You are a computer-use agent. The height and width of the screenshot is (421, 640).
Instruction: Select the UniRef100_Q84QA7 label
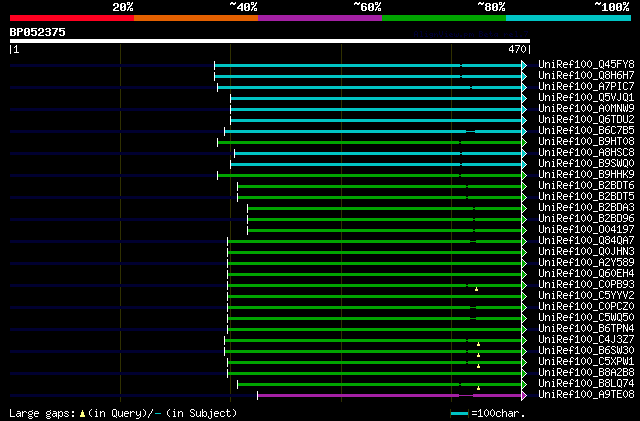tap(586, 241)
